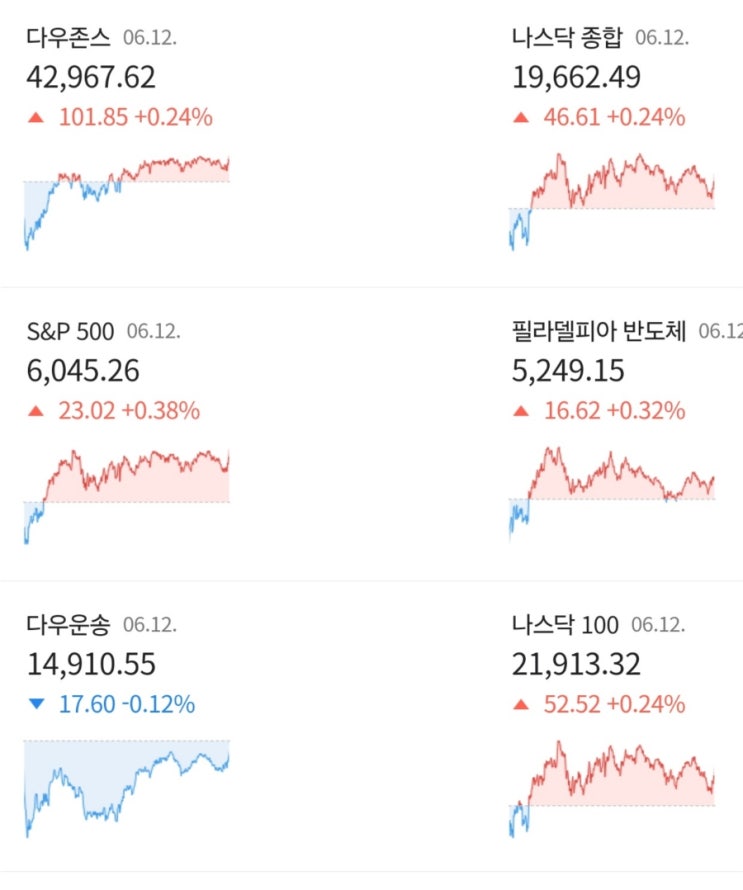View the 나스닥 종합 intraday mini chart
The width and height of the screenshot is (743, 890).
(612, 200)
